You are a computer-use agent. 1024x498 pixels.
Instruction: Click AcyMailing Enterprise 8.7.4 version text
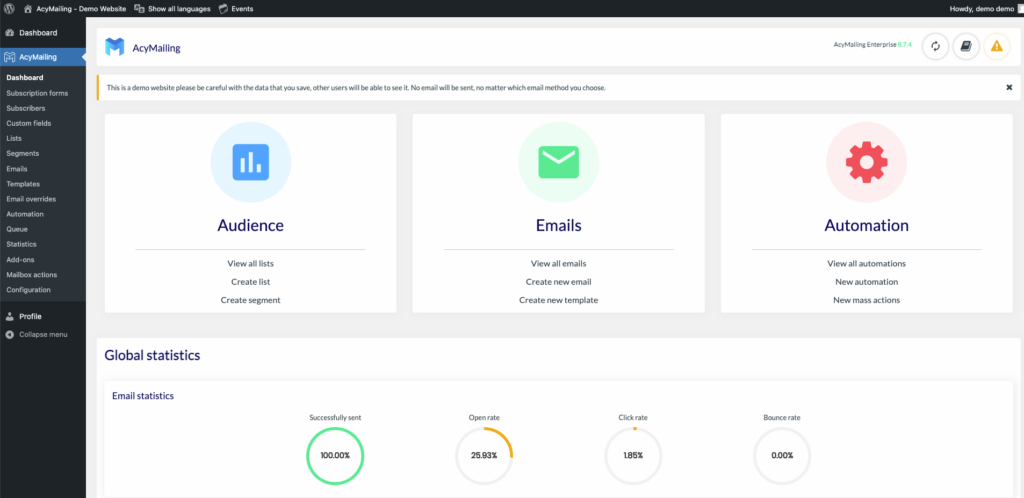(872, 45)
